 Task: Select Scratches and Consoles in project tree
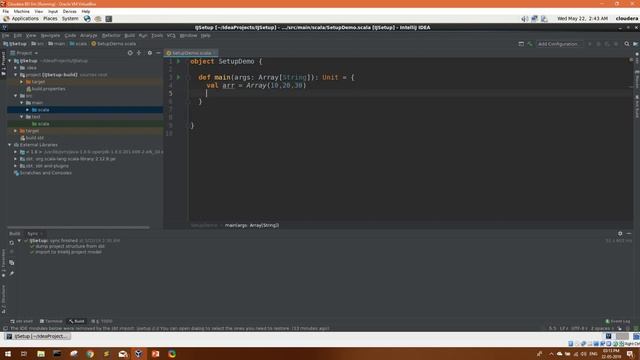tap(42, 173)
